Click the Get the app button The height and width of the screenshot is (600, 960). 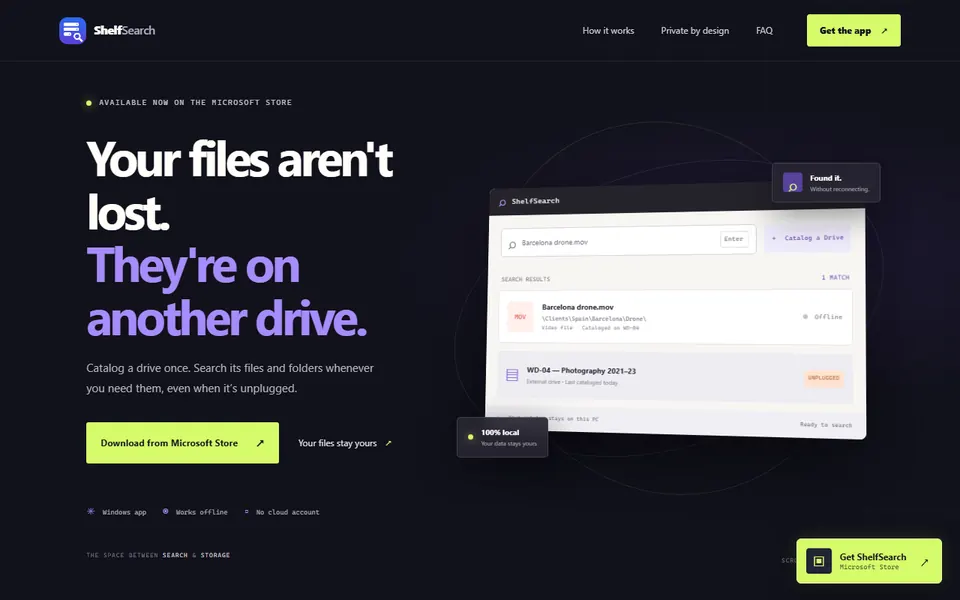coord(853,31)
